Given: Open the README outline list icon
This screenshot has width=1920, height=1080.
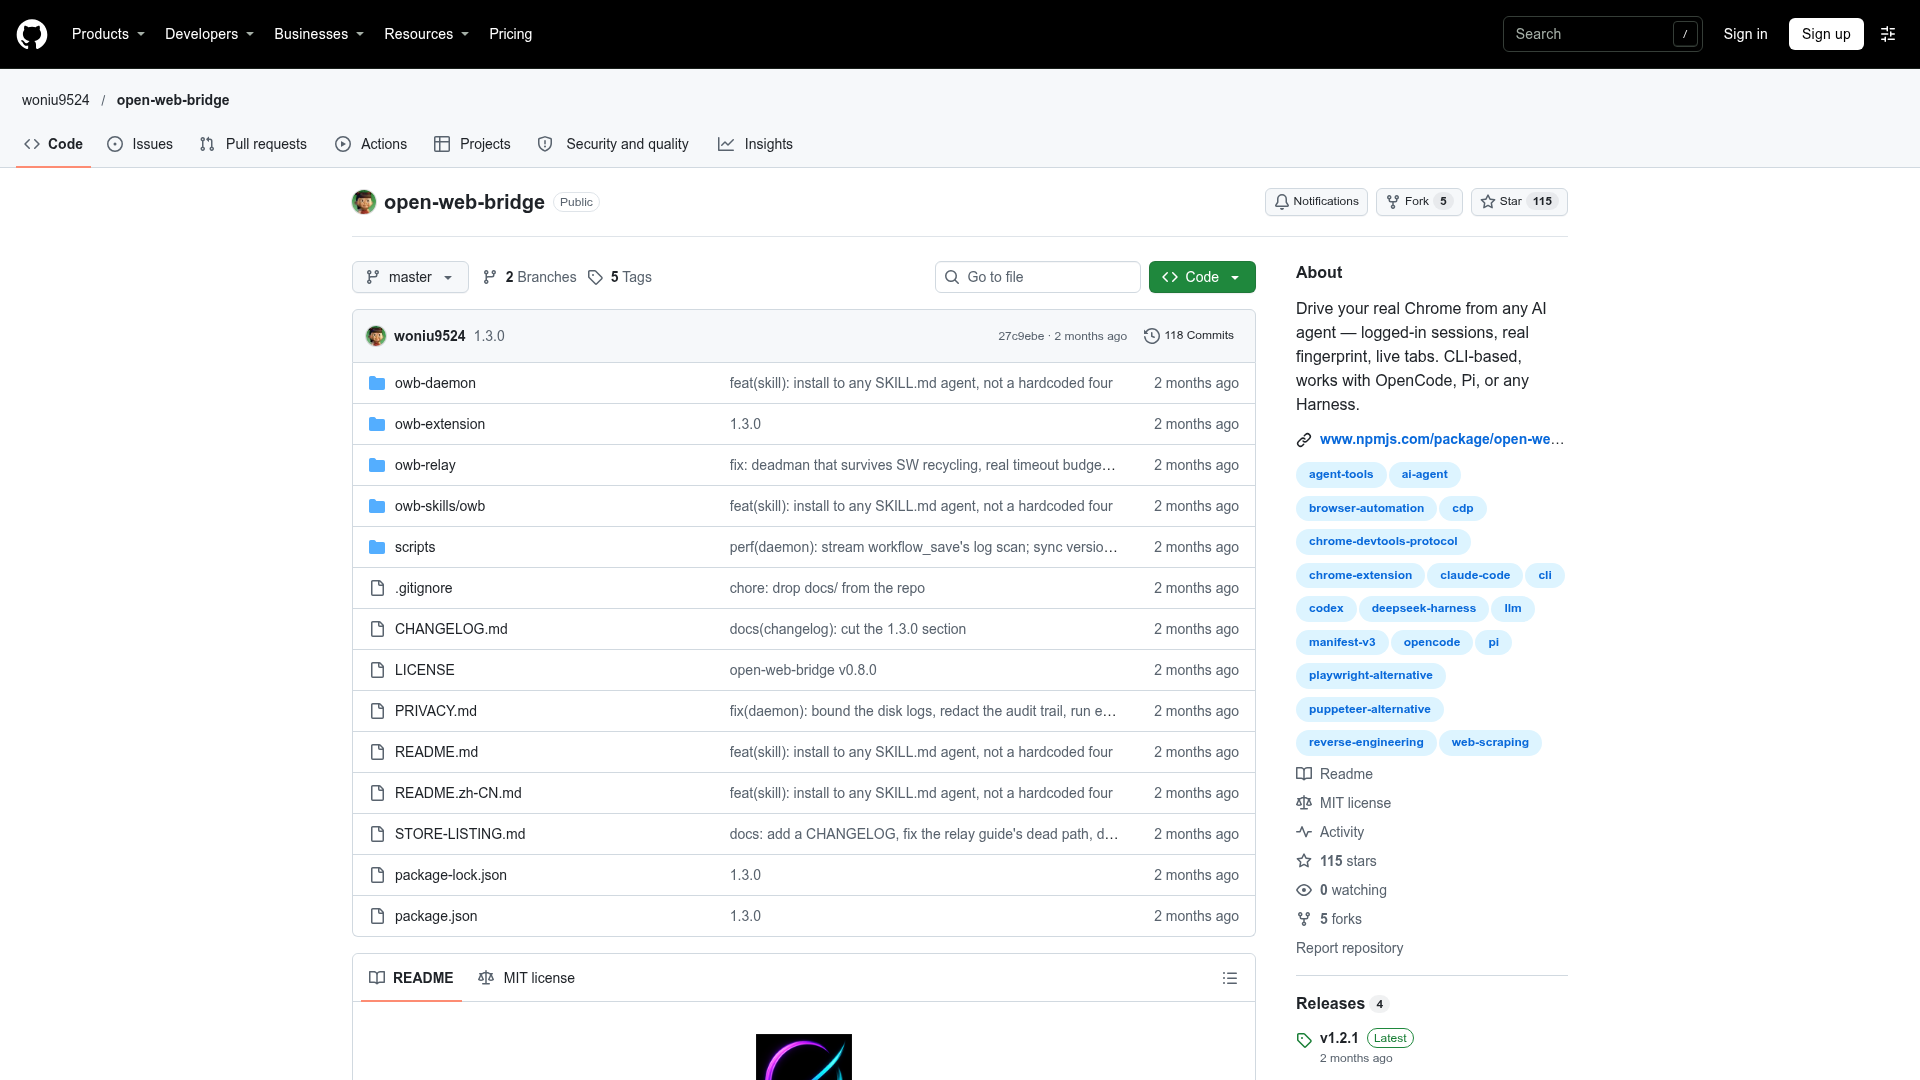Looking at the screenshot, I should coord(1230,978).
